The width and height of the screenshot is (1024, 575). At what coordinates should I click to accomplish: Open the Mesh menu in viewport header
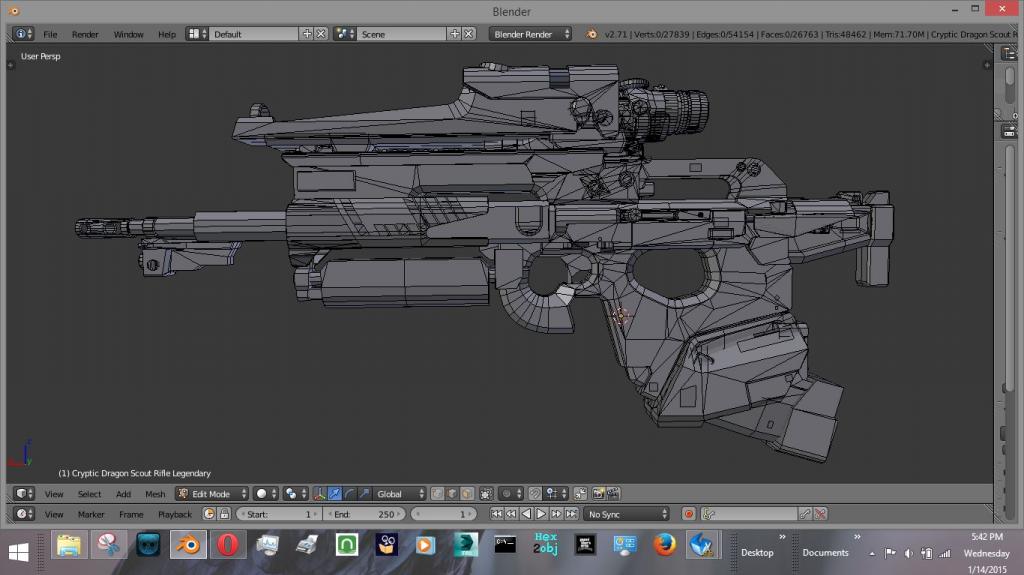click(x=155, y=494)
